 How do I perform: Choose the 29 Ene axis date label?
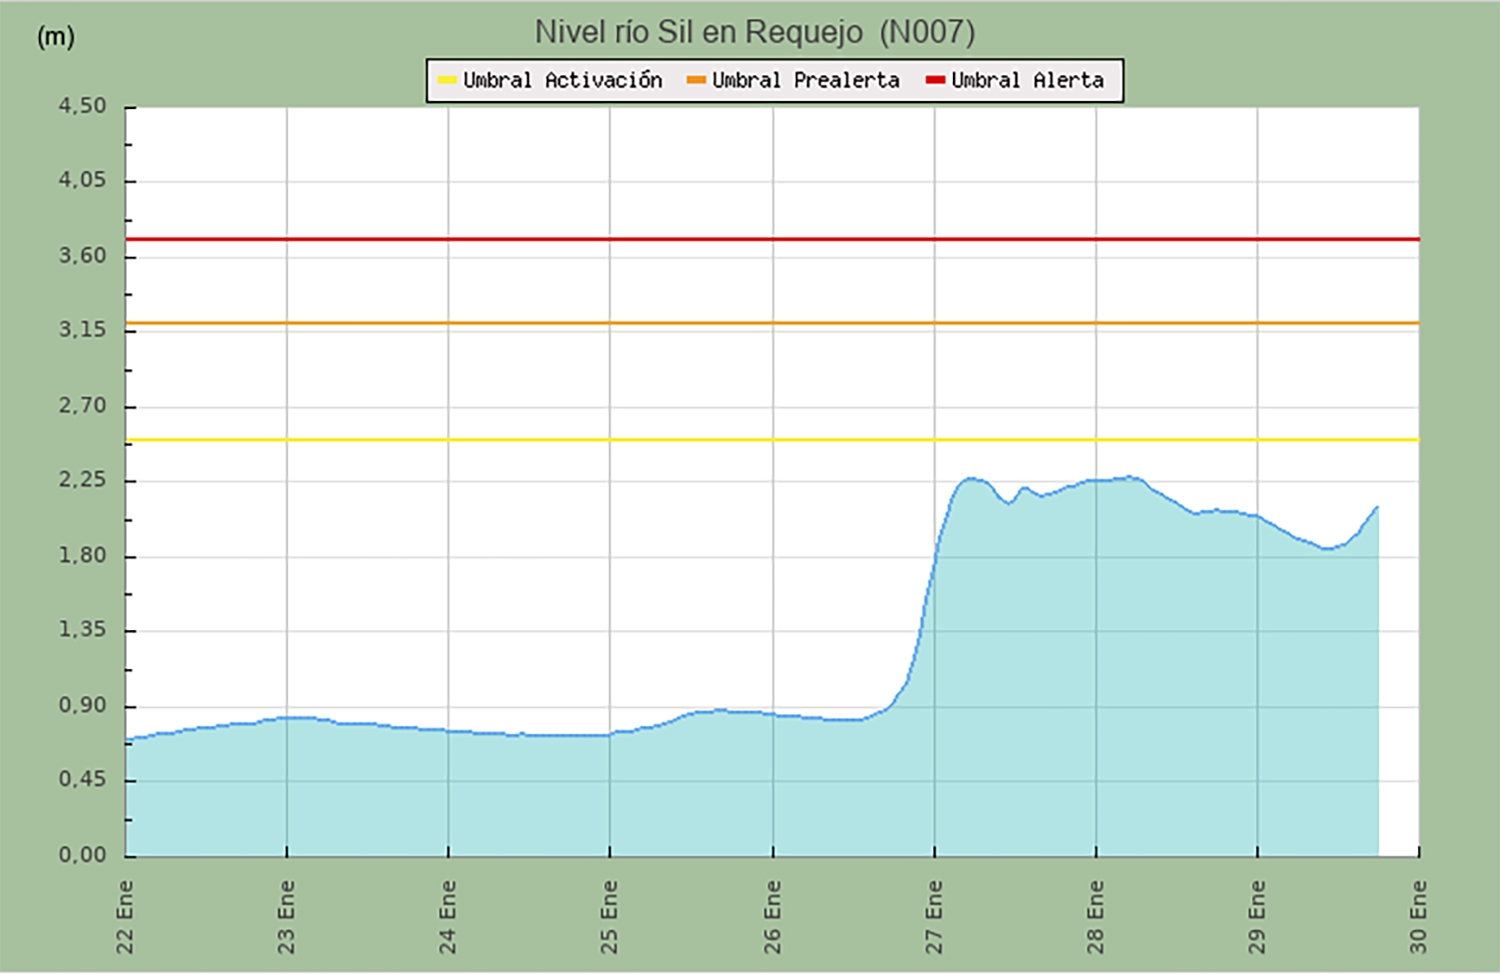pos(1257,916)
